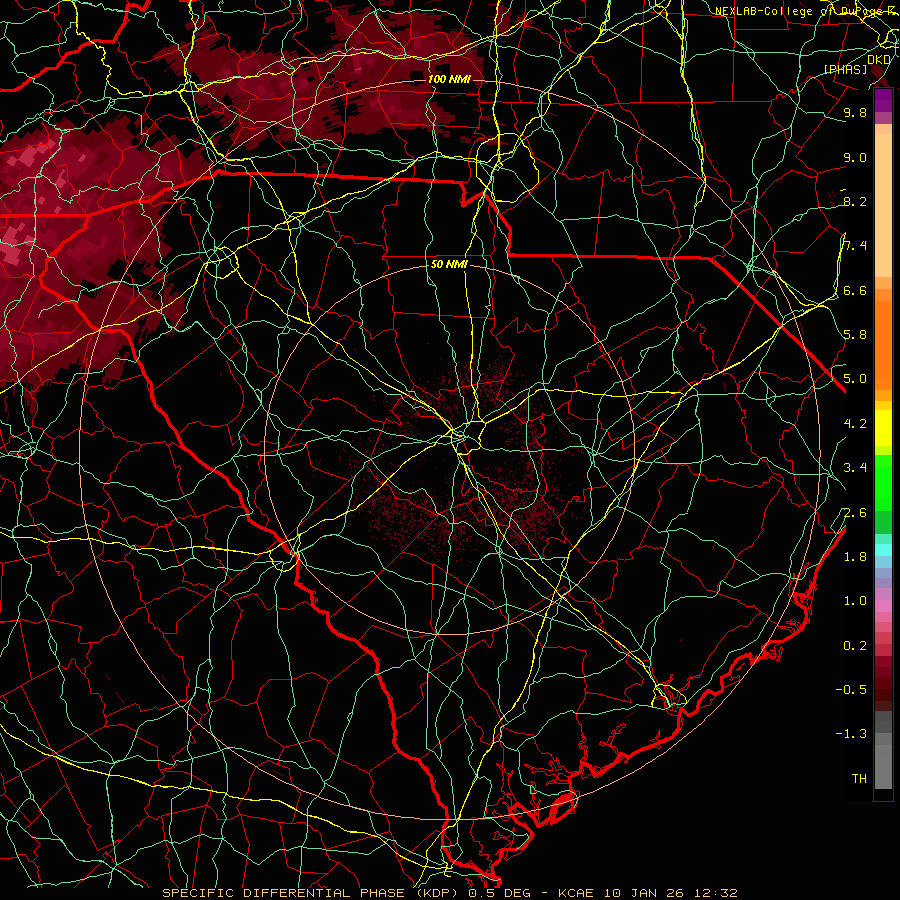900x900 pixels.
Task: Click the -1.3 legend value
Action: 851,734
